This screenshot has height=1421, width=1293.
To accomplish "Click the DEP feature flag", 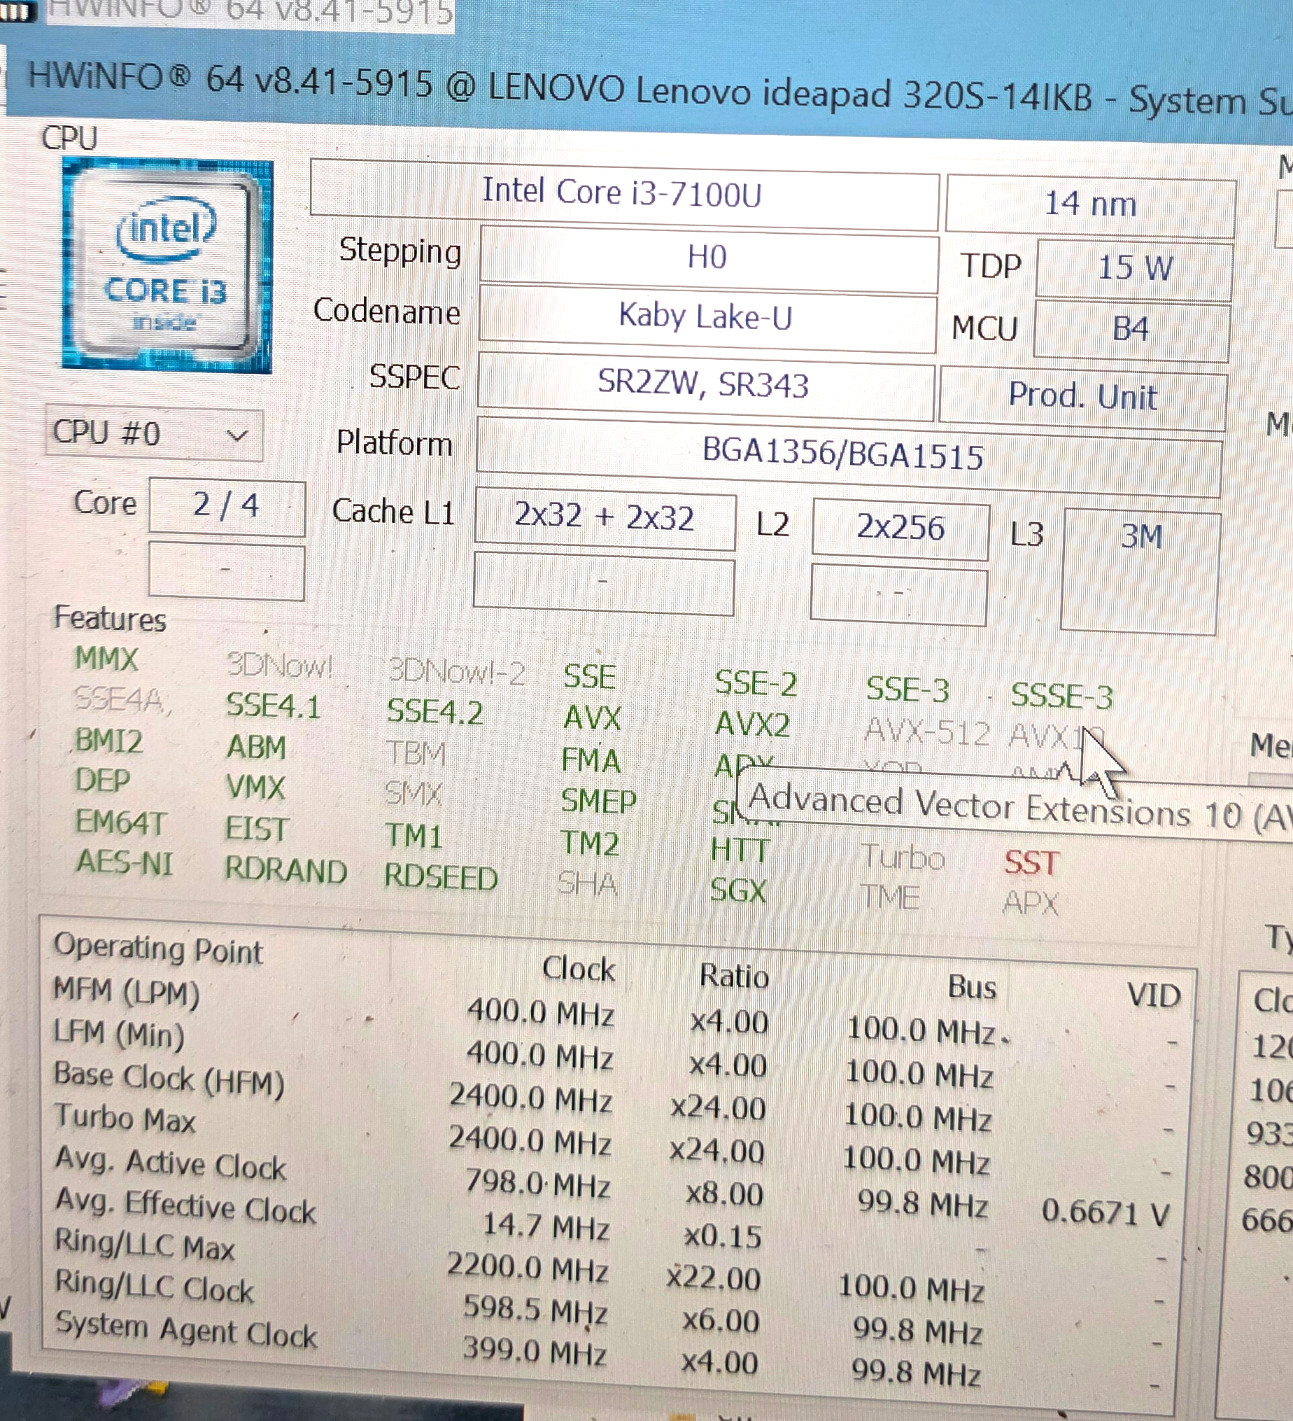I will [102, 781].
